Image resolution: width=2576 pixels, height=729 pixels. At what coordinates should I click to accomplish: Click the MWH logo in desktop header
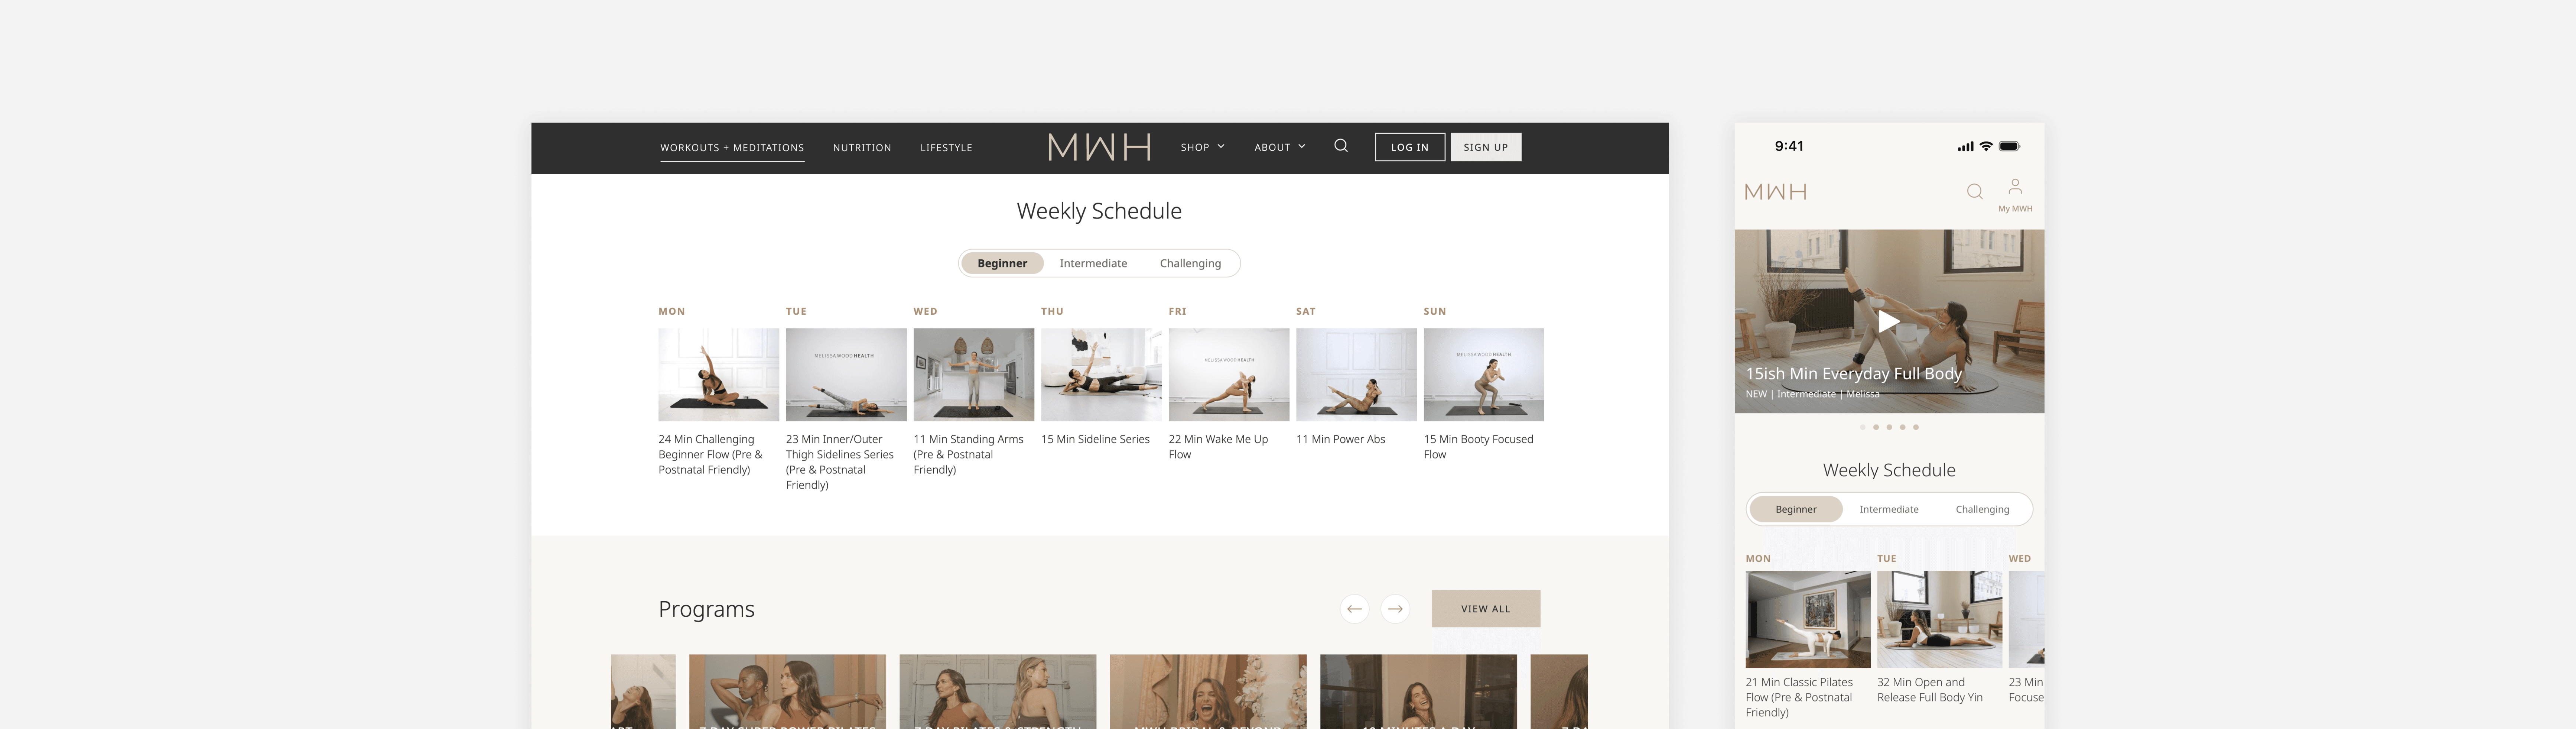point(1099,147)
